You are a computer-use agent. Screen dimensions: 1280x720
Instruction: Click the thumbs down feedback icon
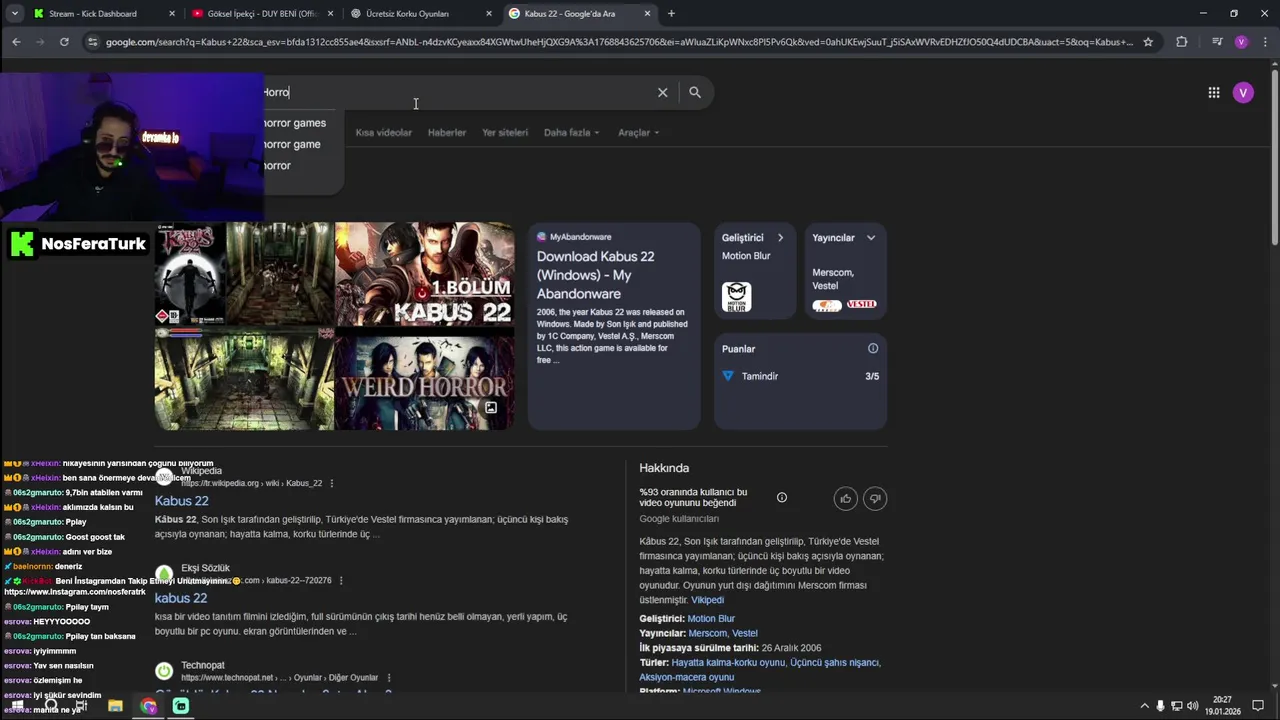click(x=875, y=498)
